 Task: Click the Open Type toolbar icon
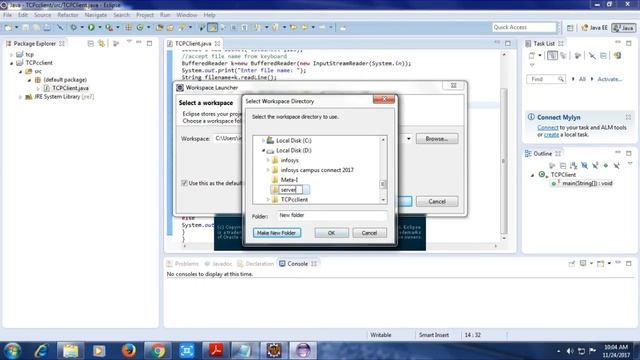[159, 27]
